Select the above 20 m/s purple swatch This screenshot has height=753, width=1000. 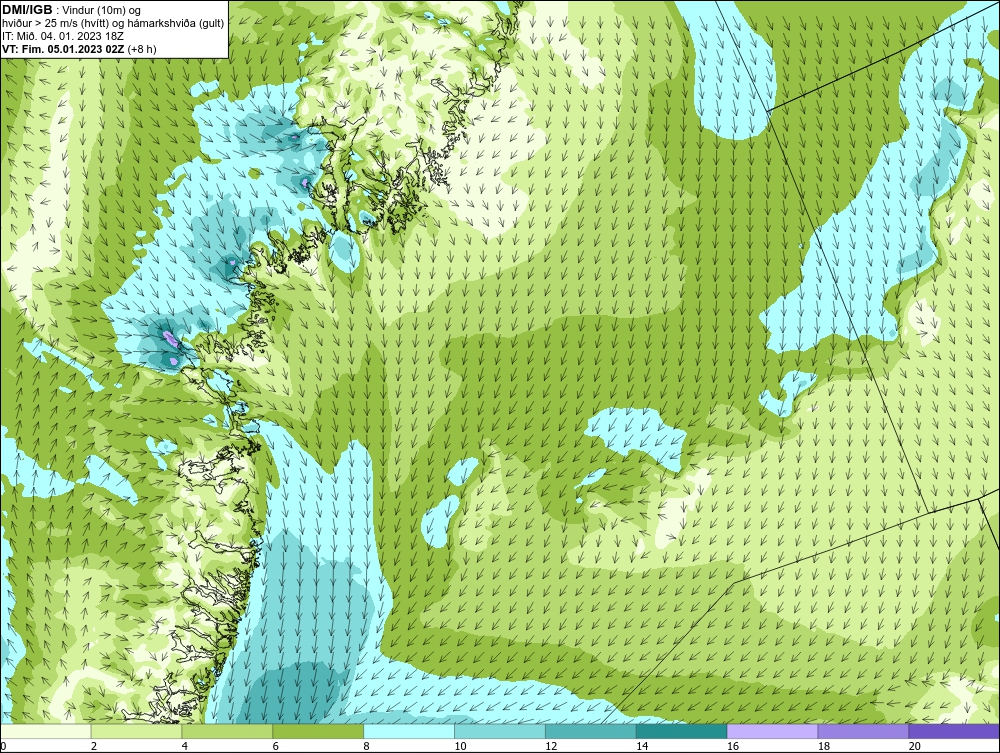tap(954, 731)
